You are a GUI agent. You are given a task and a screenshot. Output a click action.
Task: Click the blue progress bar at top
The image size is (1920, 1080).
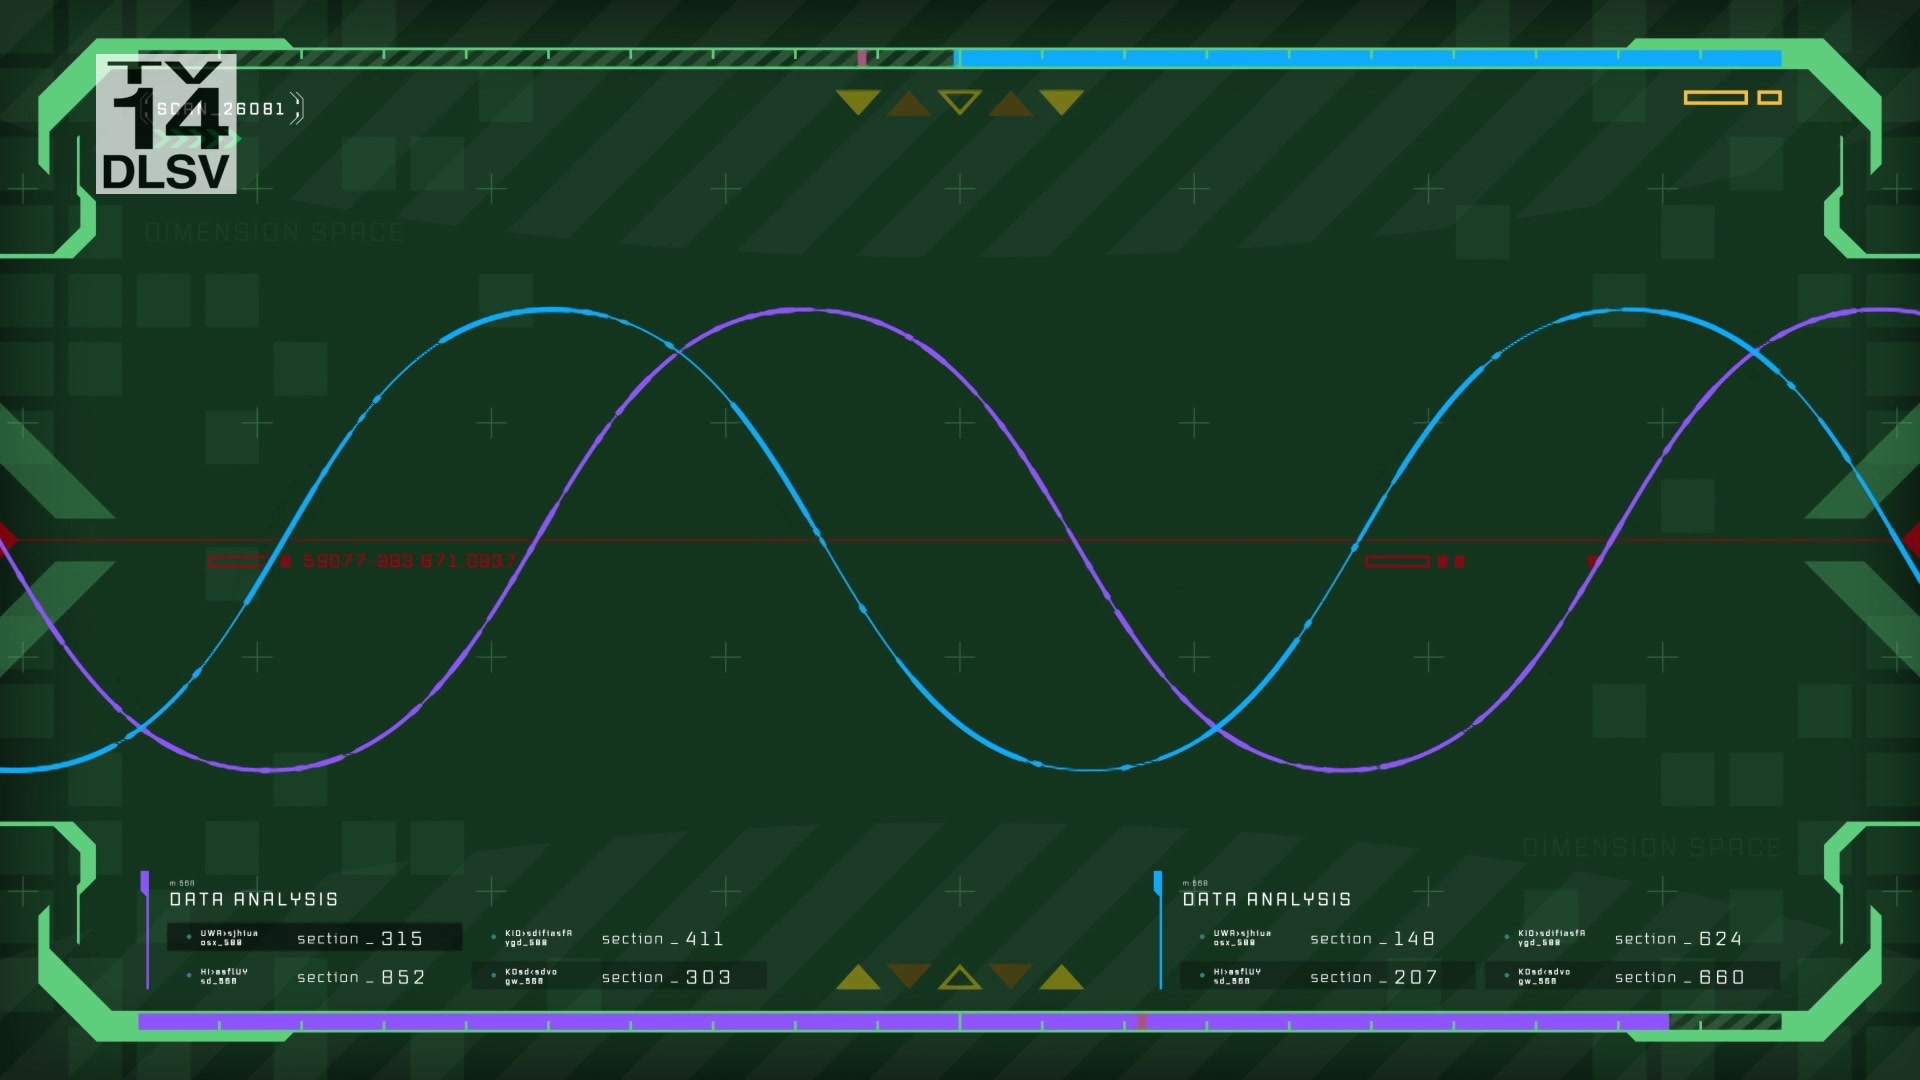[x=1370, y=59]
